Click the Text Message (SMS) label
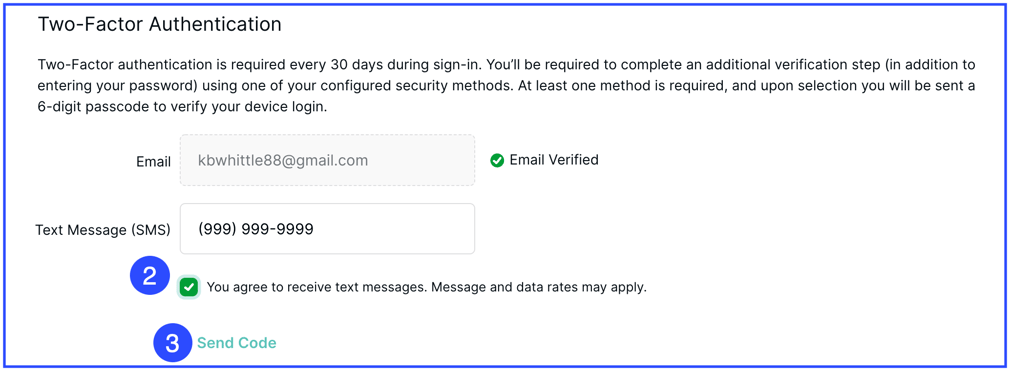 [103, 230]
